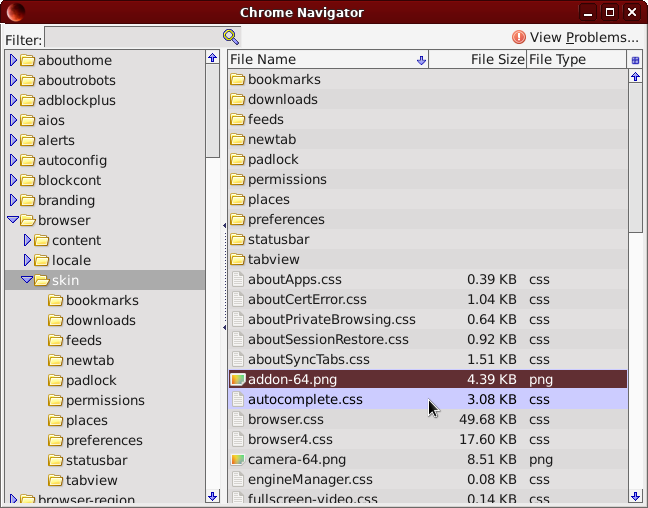Sort by File Type column header
This screenshot has width=648, height=508.
click(577, 60)
